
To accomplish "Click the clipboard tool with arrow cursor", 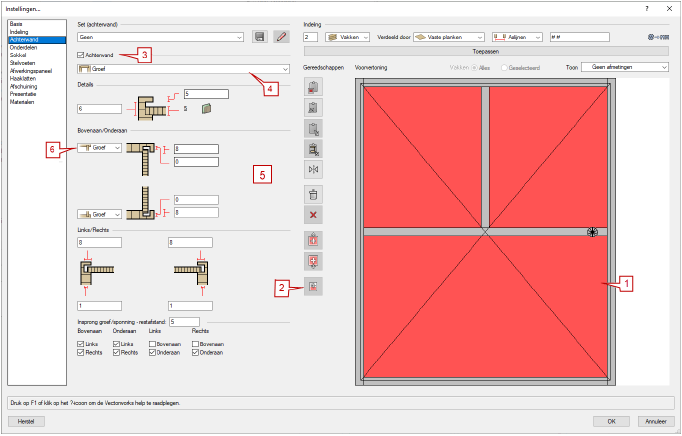I will (x=313, y=128).
